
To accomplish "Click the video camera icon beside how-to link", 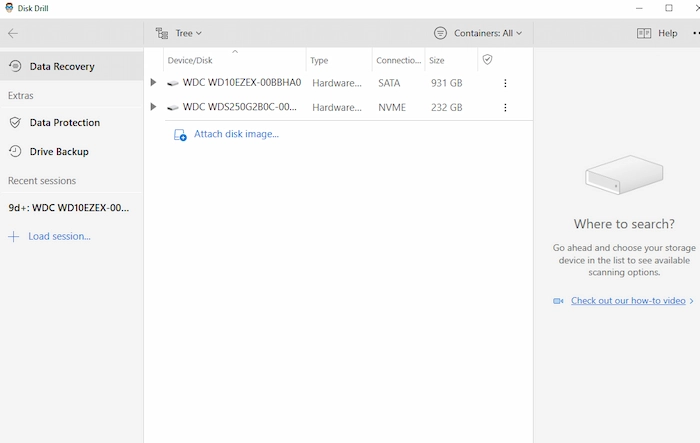I will point(558,301).
